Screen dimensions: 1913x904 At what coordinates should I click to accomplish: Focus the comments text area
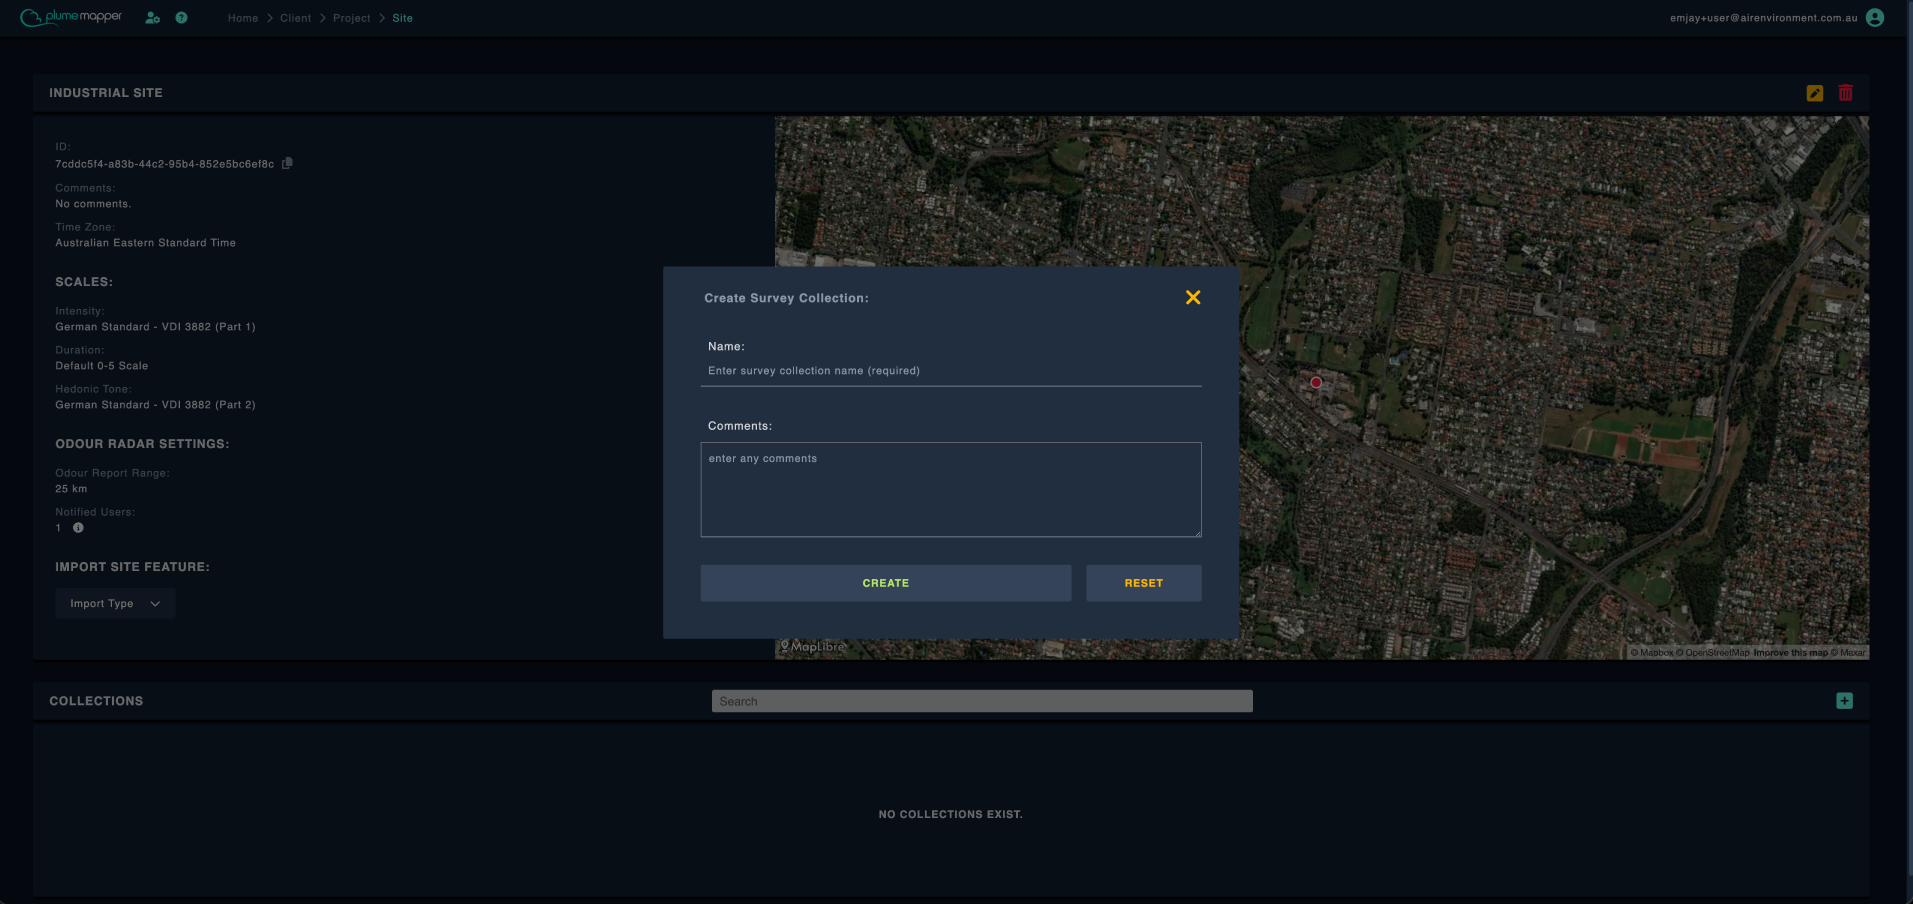point(951,490)
